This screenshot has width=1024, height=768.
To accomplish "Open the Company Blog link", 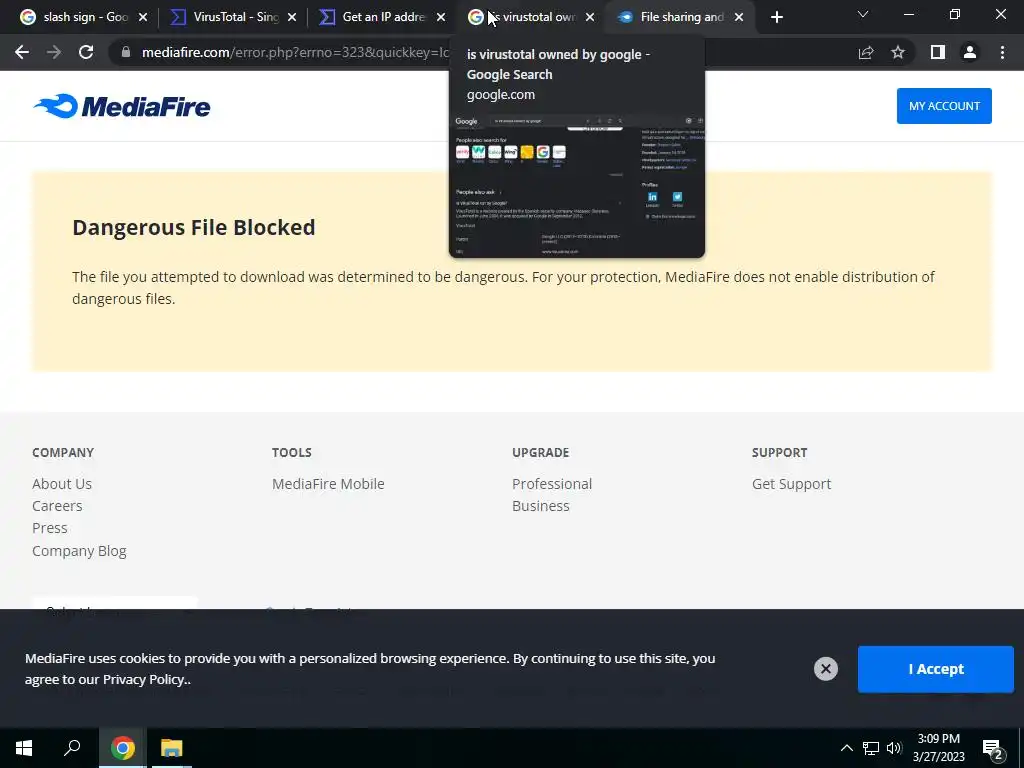I will (x=79, y=551).
